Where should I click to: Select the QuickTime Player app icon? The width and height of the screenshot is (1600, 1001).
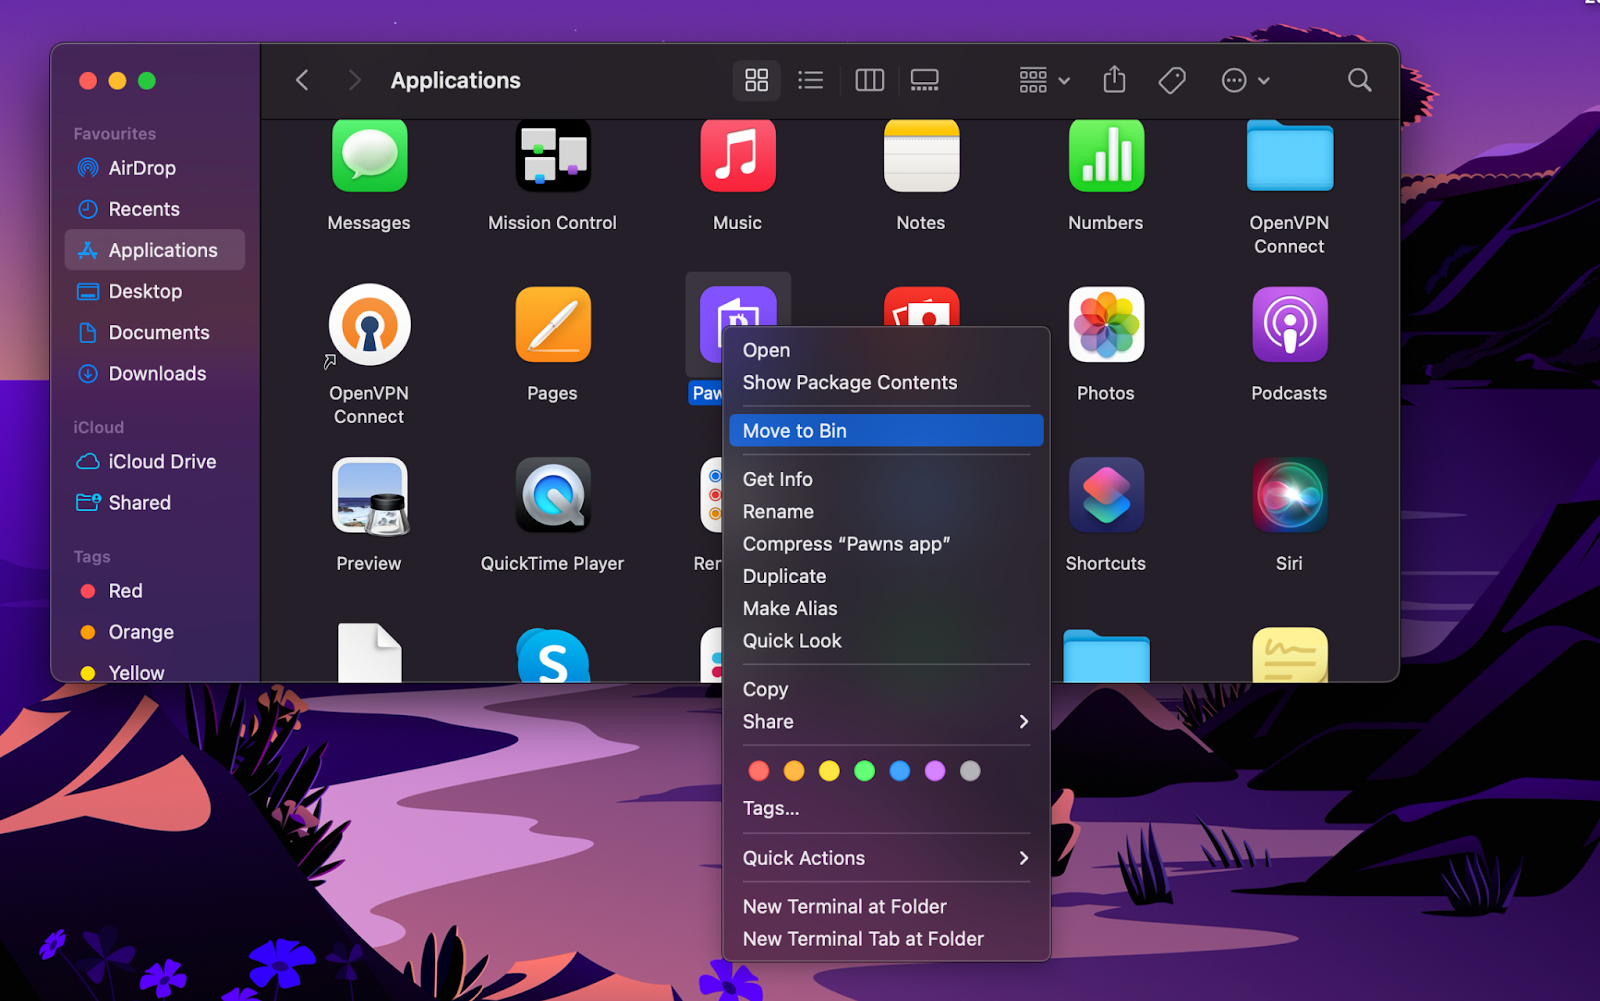point(553,496)
